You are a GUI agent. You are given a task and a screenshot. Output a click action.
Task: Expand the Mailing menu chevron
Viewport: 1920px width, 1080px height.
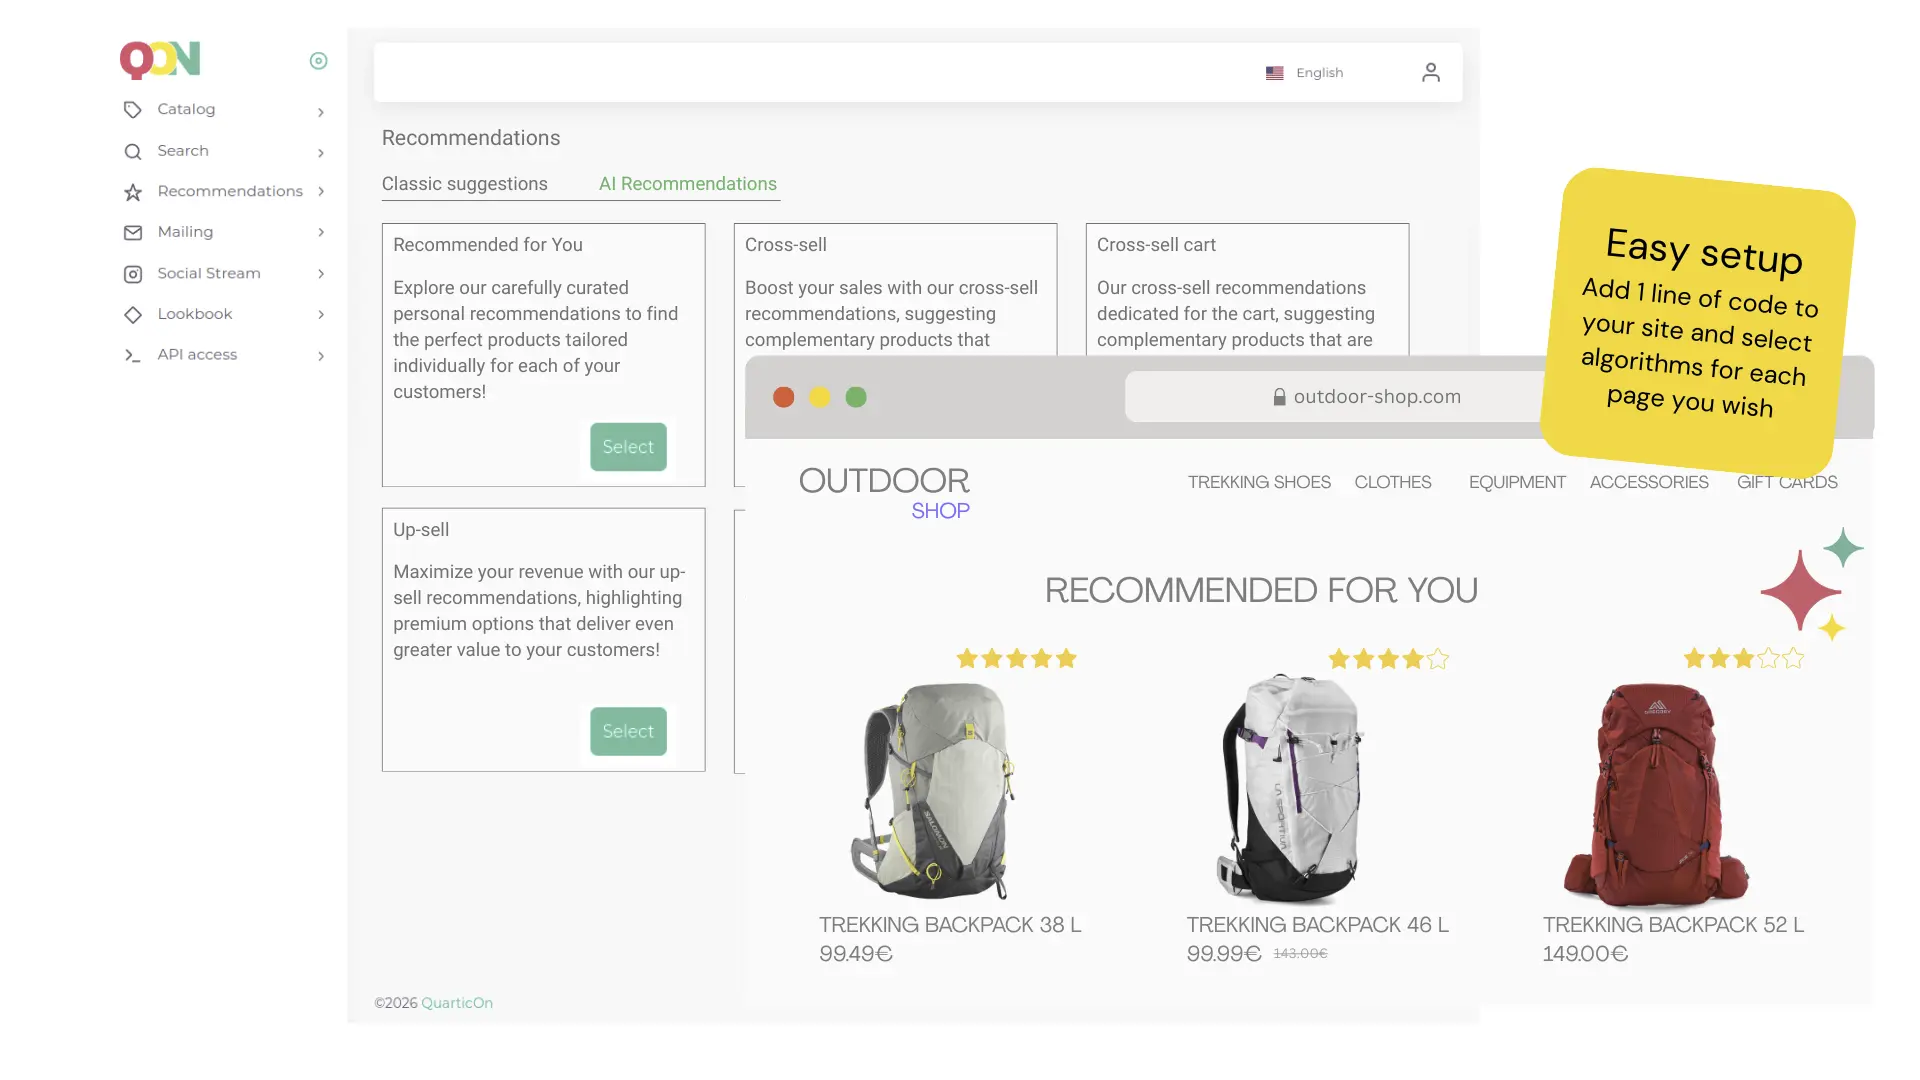pyautogui.click(x=321, y=232)
